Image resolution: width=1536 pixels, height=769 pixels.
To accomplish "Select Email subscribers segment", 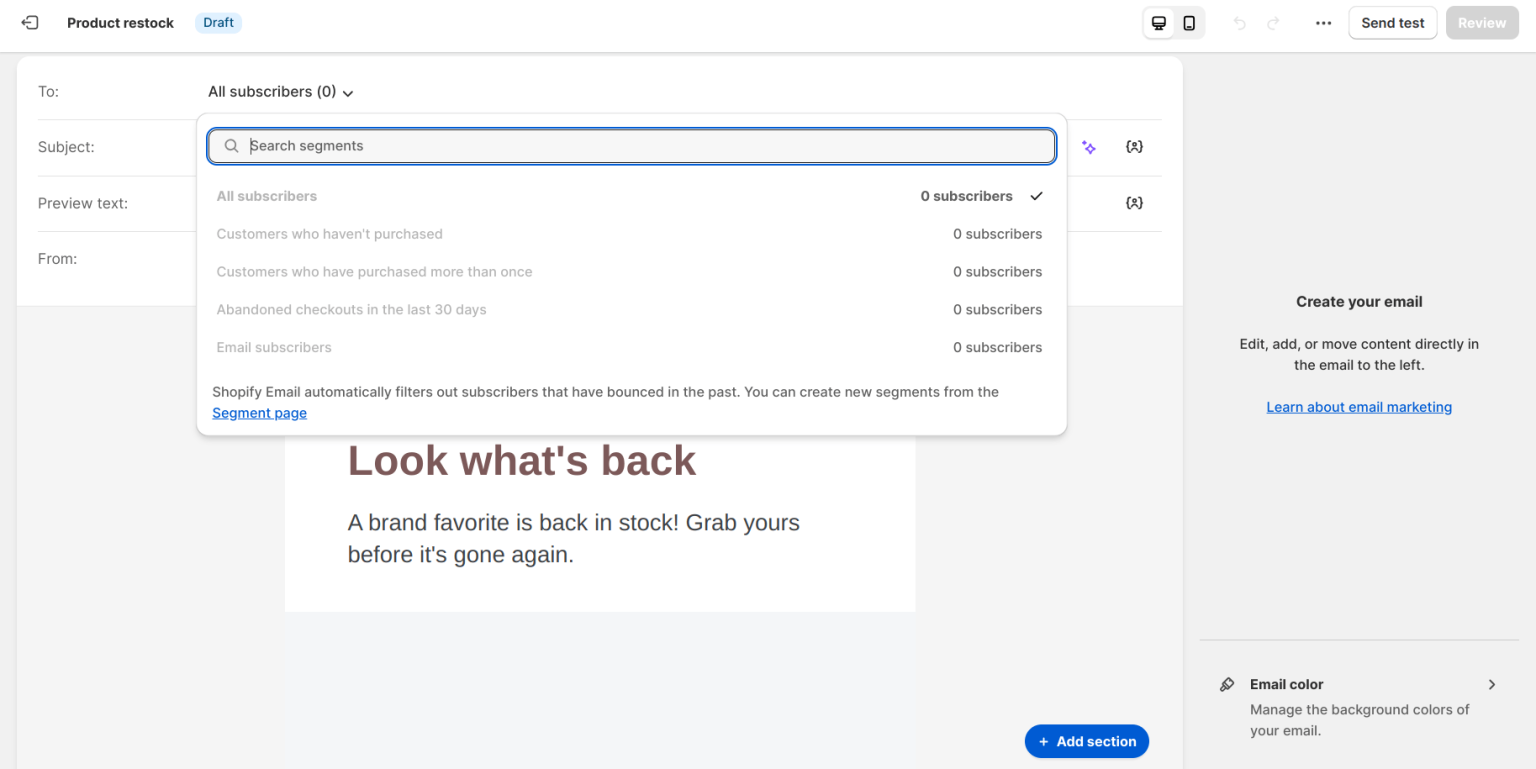I will click(x=274, y=347).
